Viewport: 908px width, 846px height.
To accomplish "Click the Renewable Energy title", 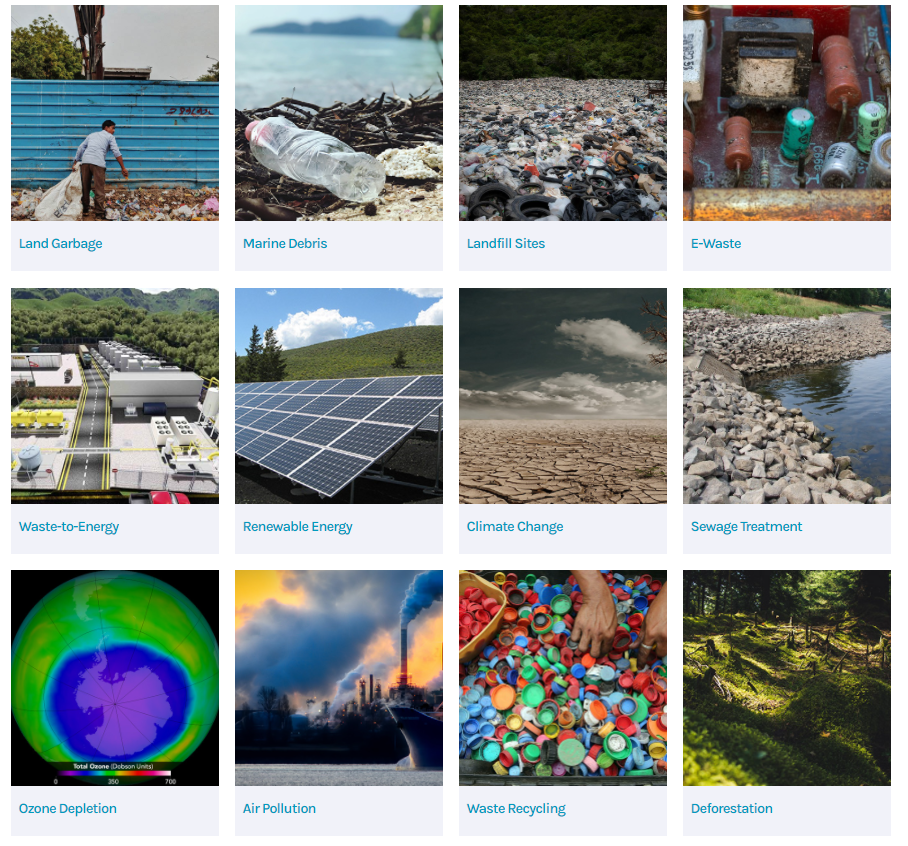I will point(298,527).
